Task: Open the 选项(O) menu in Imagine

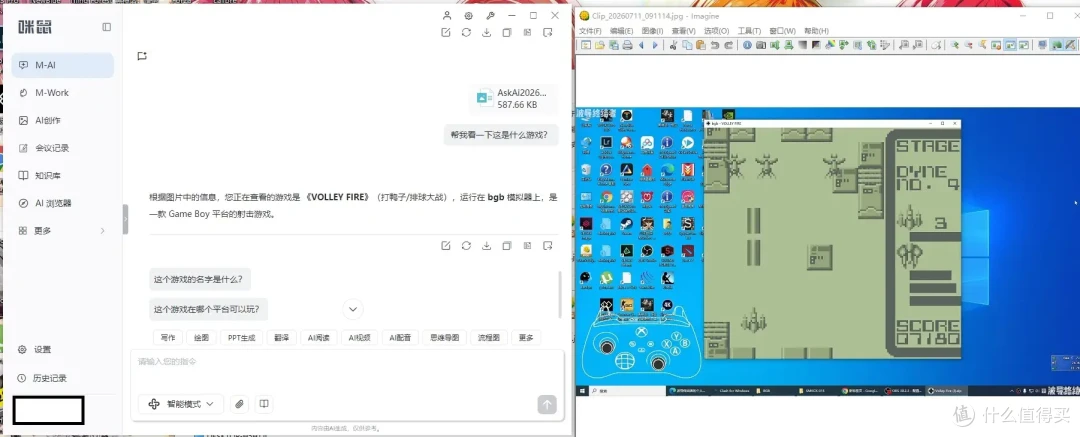Action: click(x=716, y=31)
